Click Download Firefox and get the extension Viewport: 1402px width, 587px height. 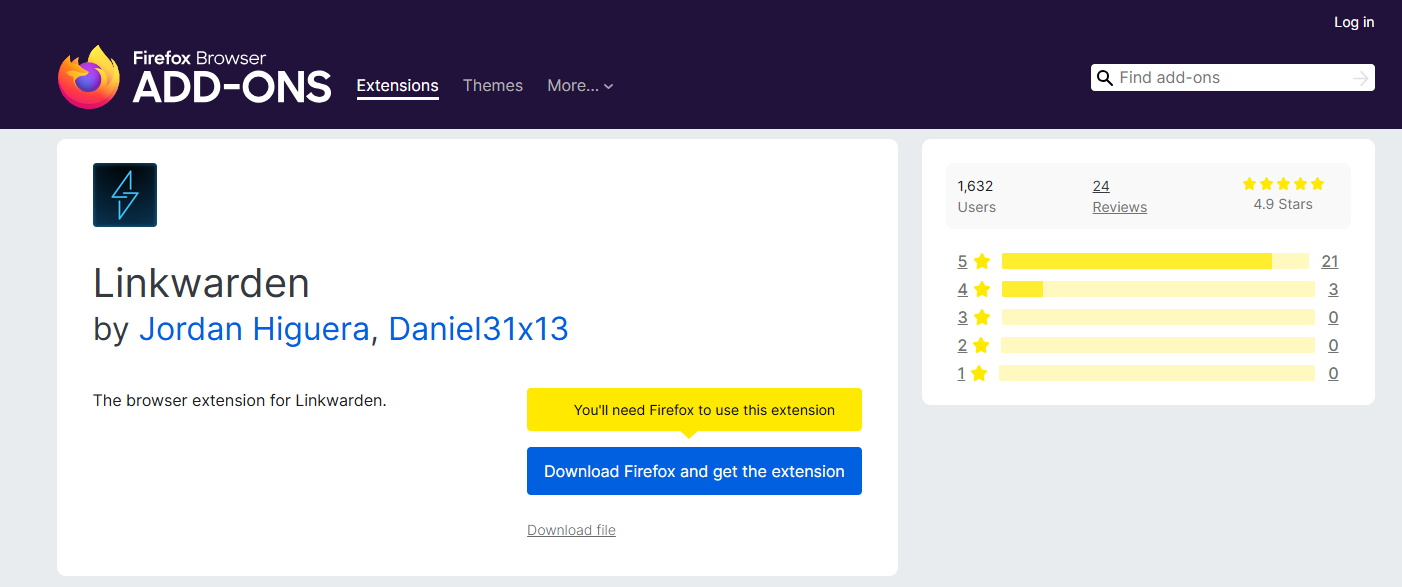694,471
